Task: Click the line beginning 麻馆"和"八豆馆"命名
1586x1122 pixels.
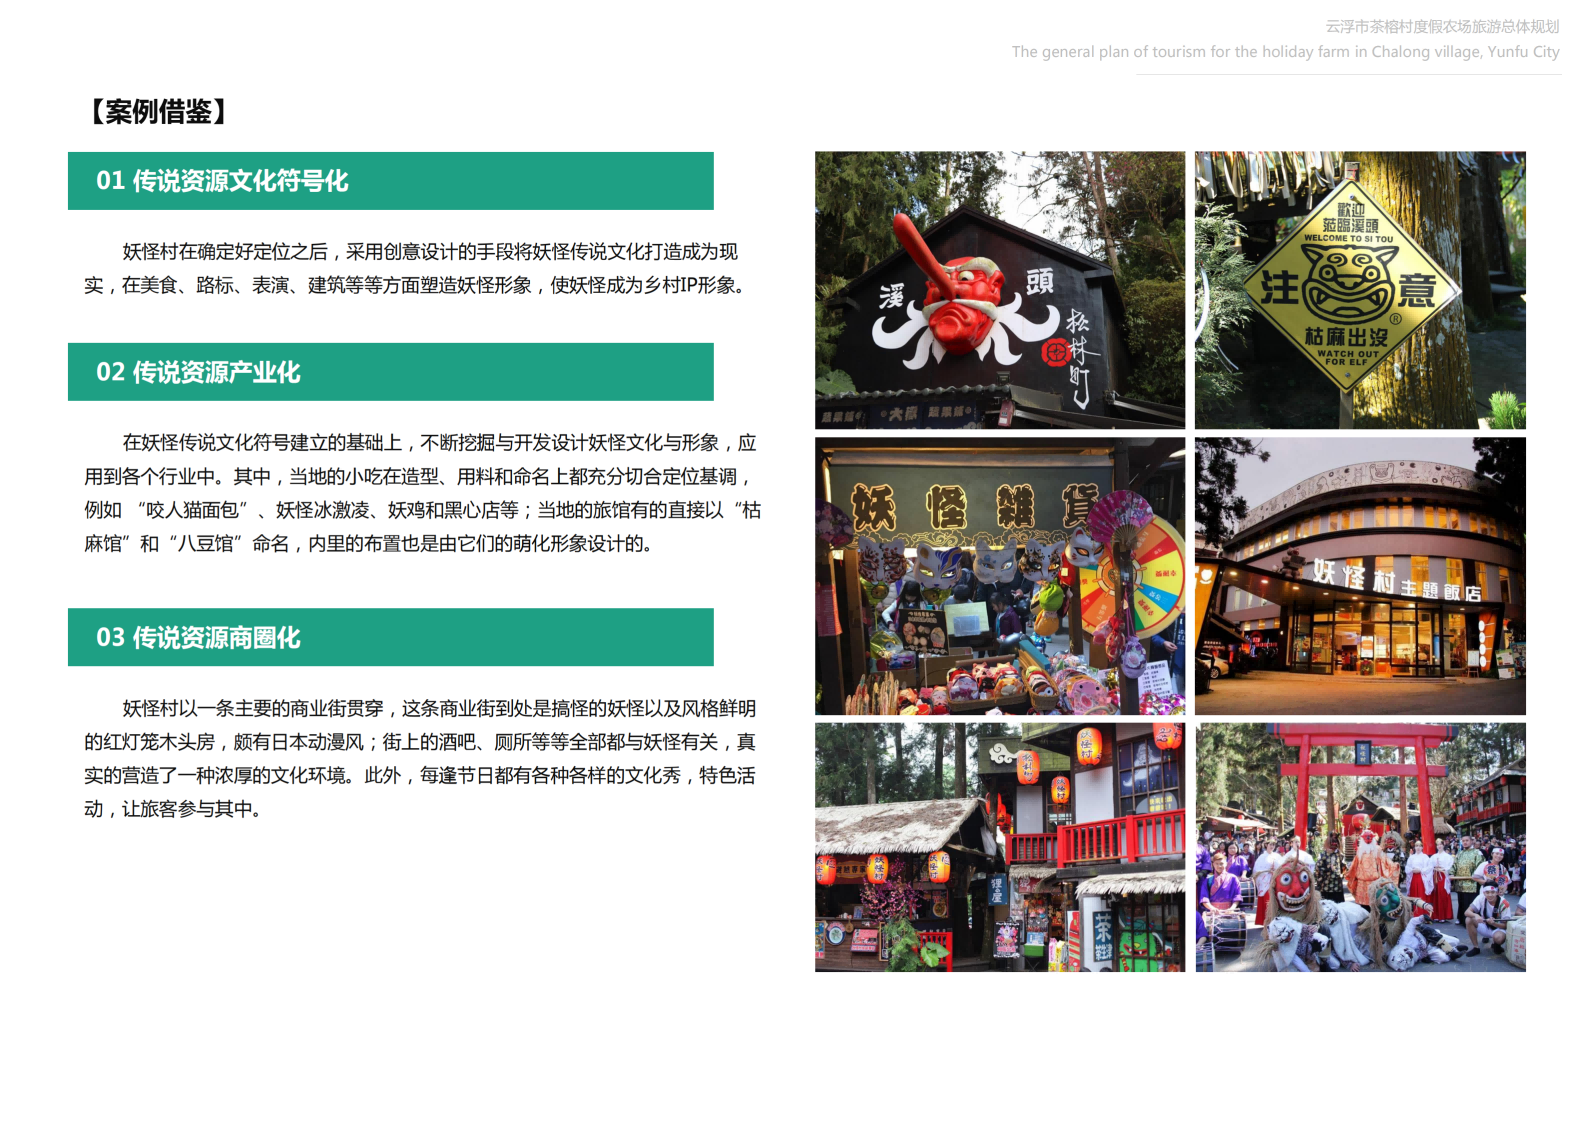Action: tap(369, 544)
